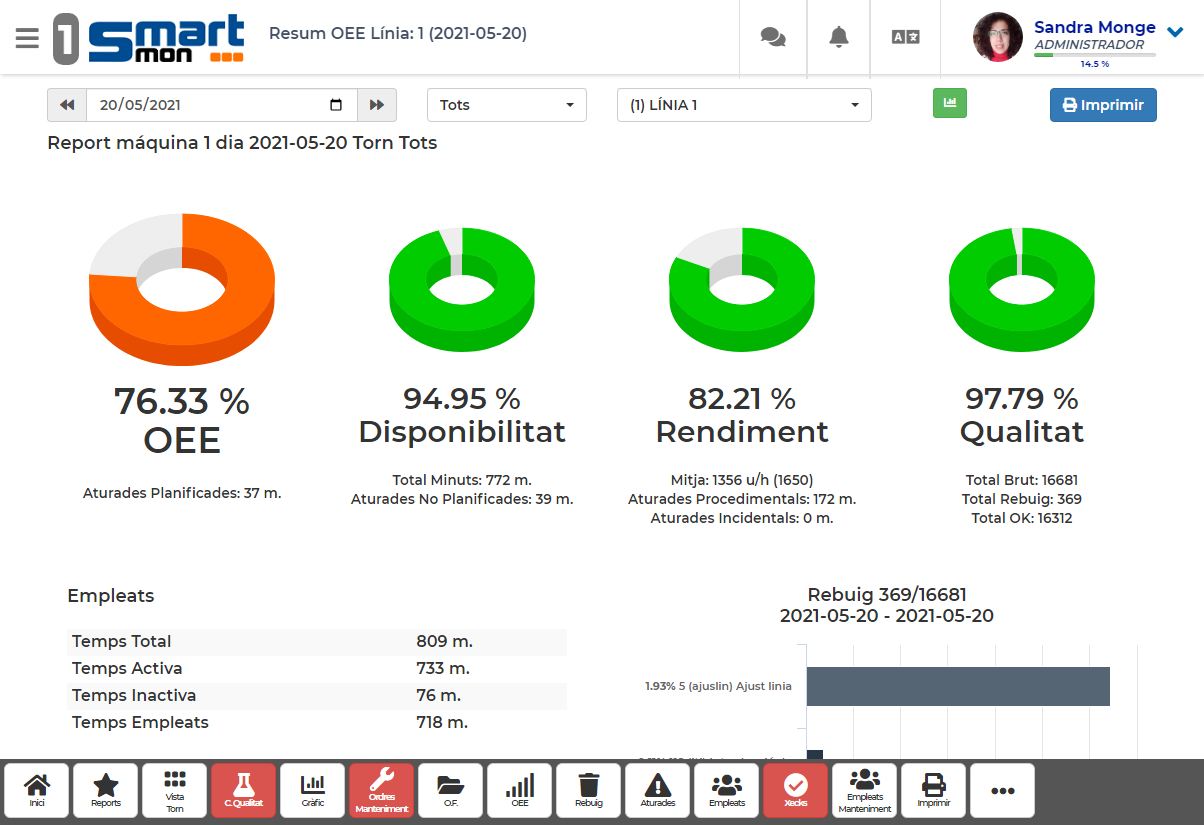Show more options via ellipsis menu
Image resolution: width=1204 pixels, height=825 pixels.
[1002, 790]
